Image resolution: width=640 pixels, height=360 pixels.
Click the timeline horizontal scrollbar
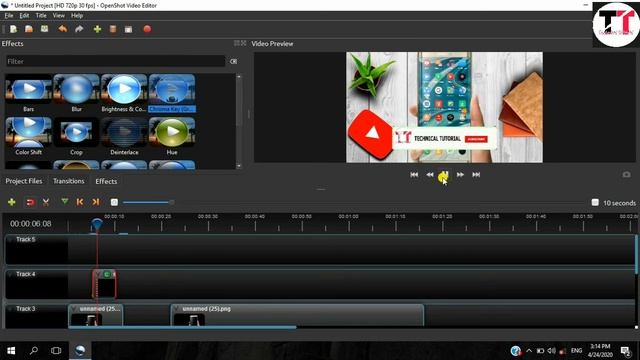[x=182, y=327]
